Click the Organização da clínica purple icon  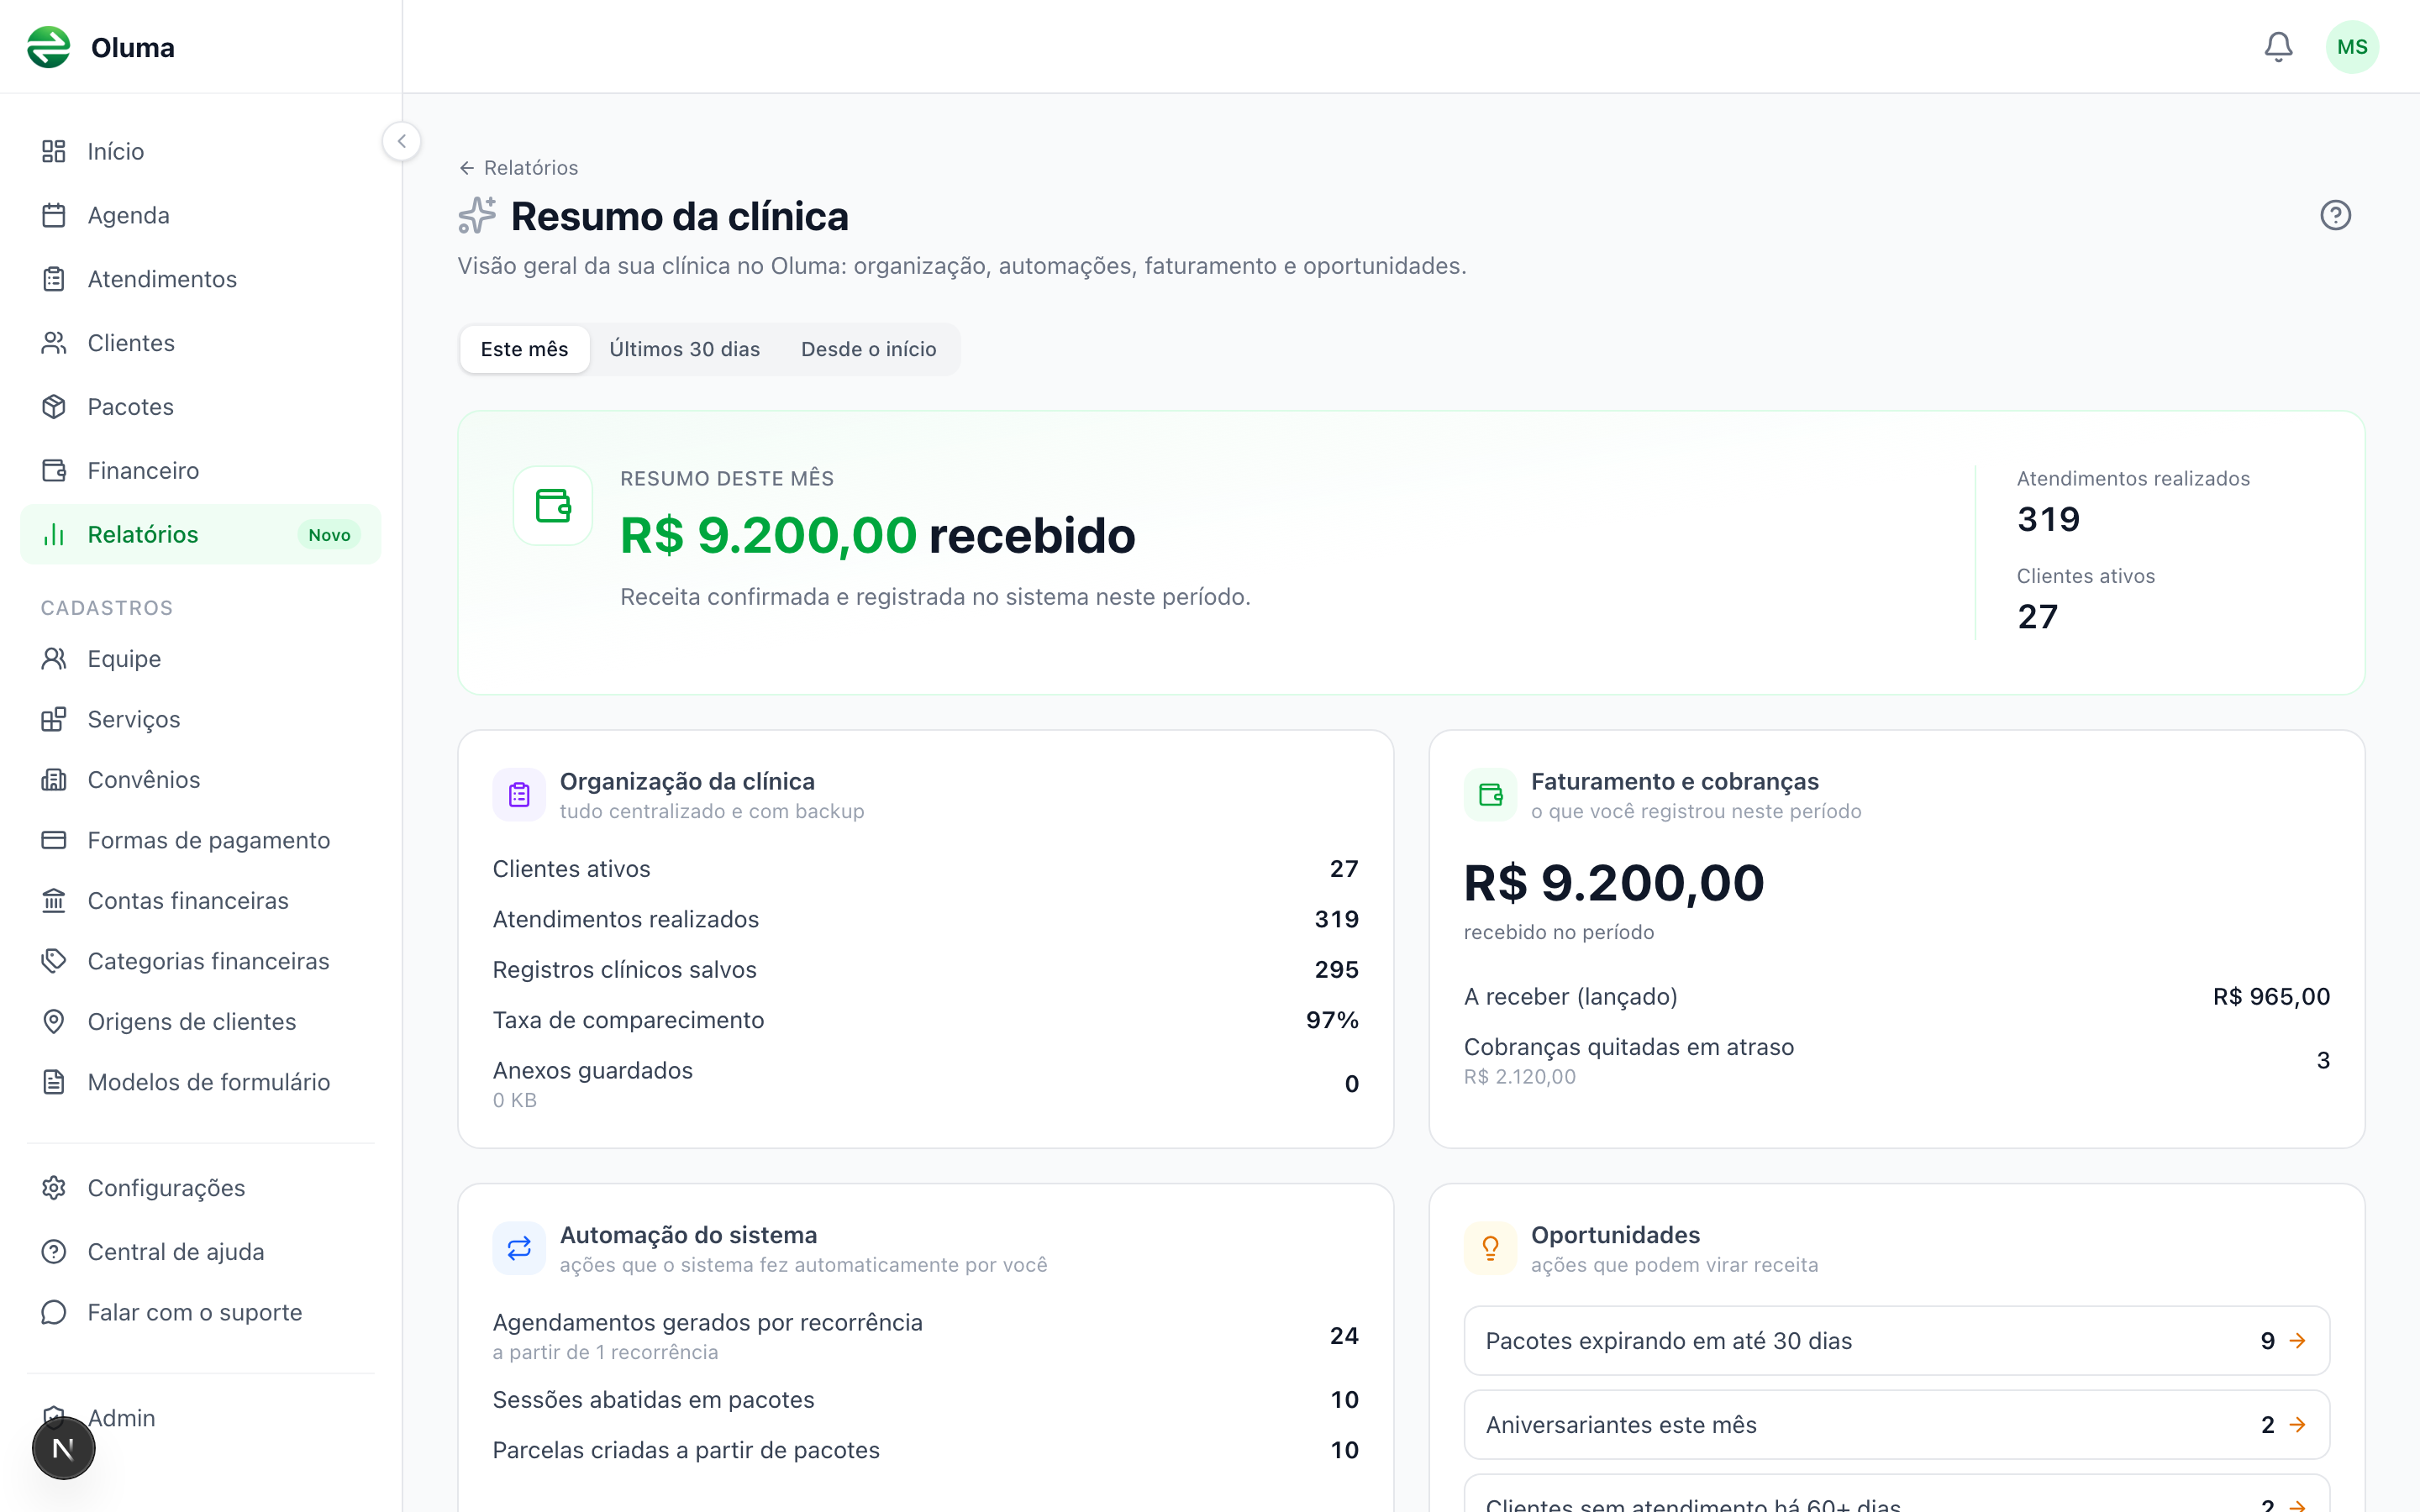(519, 795)
